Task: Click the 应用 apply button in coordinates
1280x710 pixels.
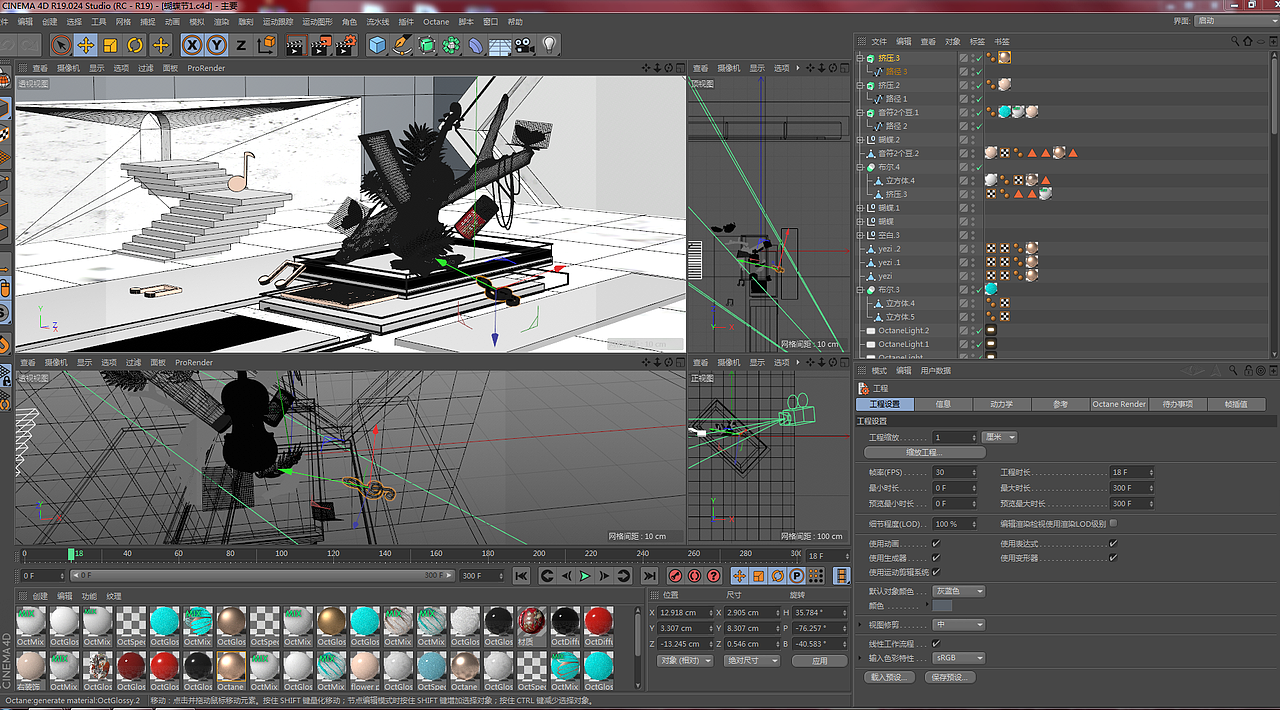Action: 820,661
